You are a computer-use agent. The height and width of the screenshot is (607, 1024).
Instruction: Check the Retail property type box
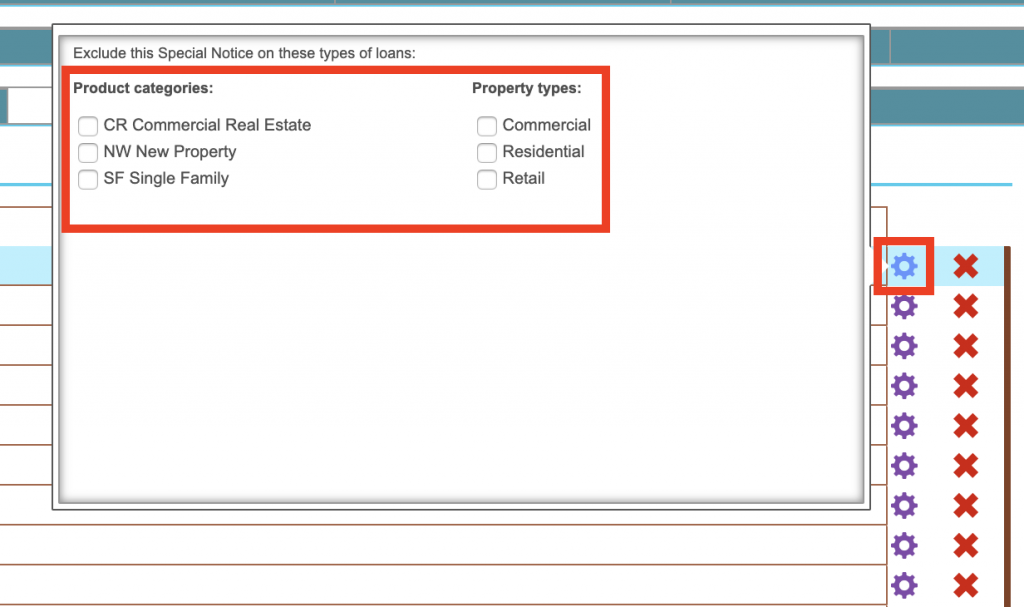(487, 180)
